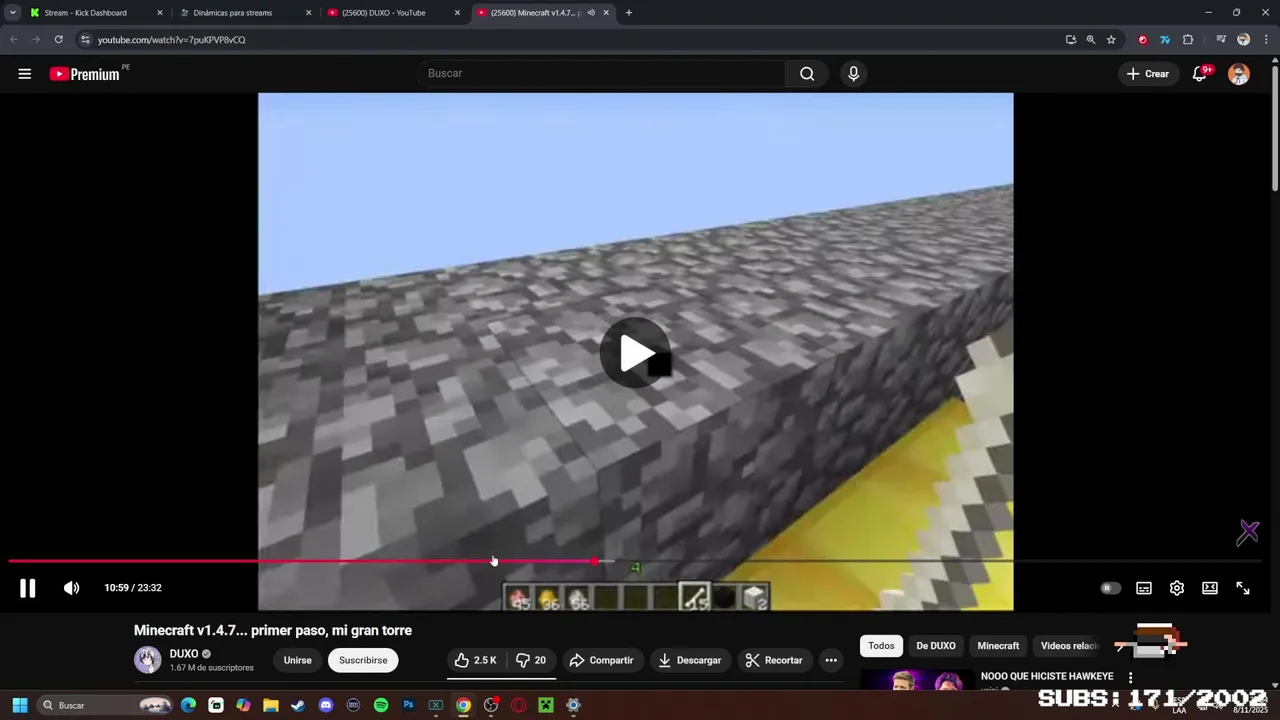Open options for the HAWKEYE video
This screenshot has height=720, width=1280.
pos(1130,678)
